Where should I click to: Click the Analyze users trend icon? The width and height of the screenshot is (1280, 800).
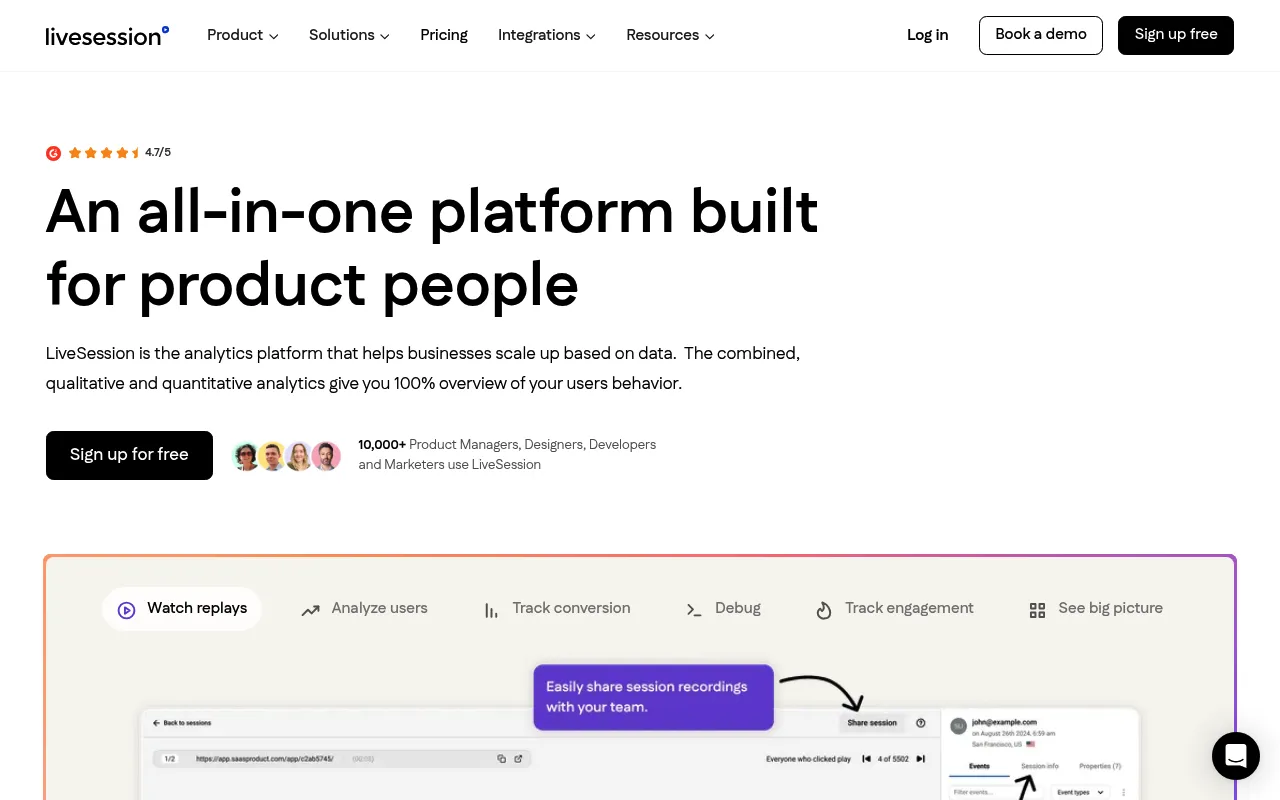click(311, 610)
